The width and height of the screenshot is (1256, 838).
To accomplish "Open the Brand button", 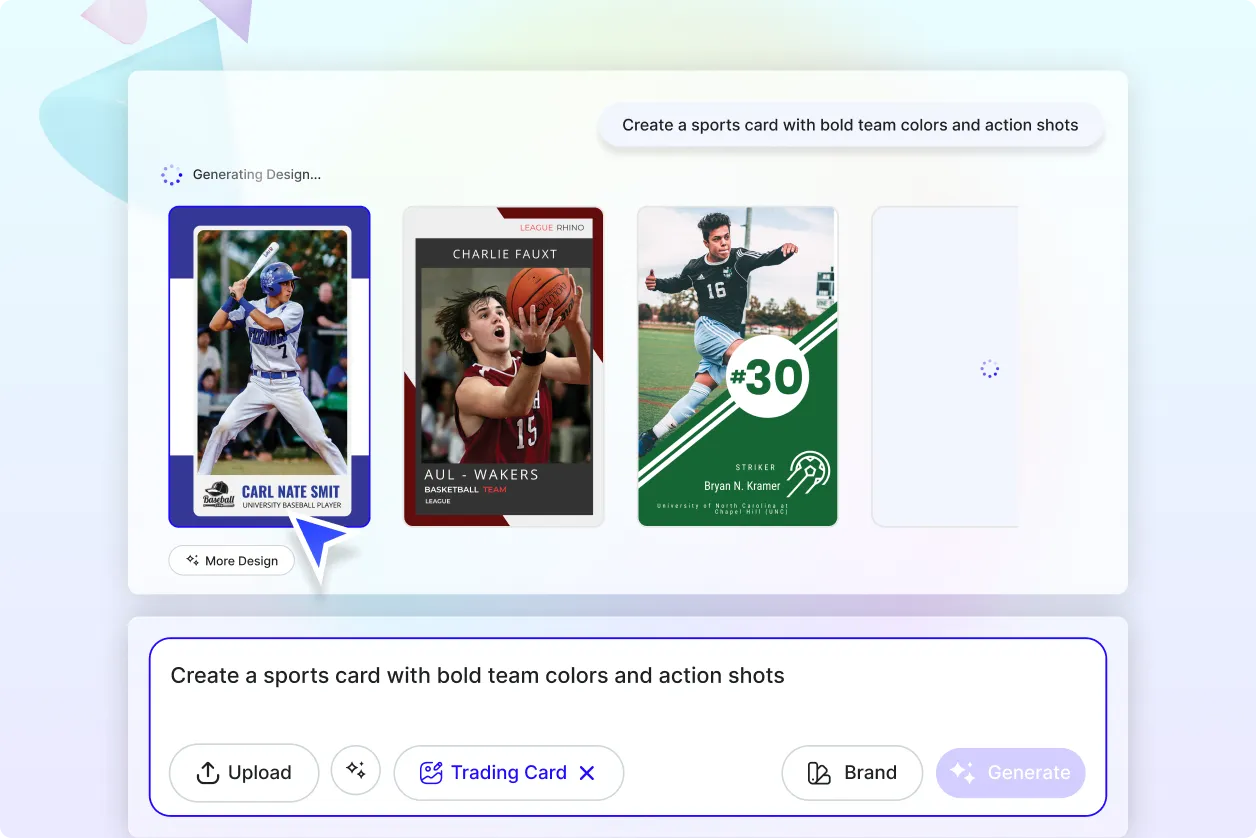I will pos(852,773).
